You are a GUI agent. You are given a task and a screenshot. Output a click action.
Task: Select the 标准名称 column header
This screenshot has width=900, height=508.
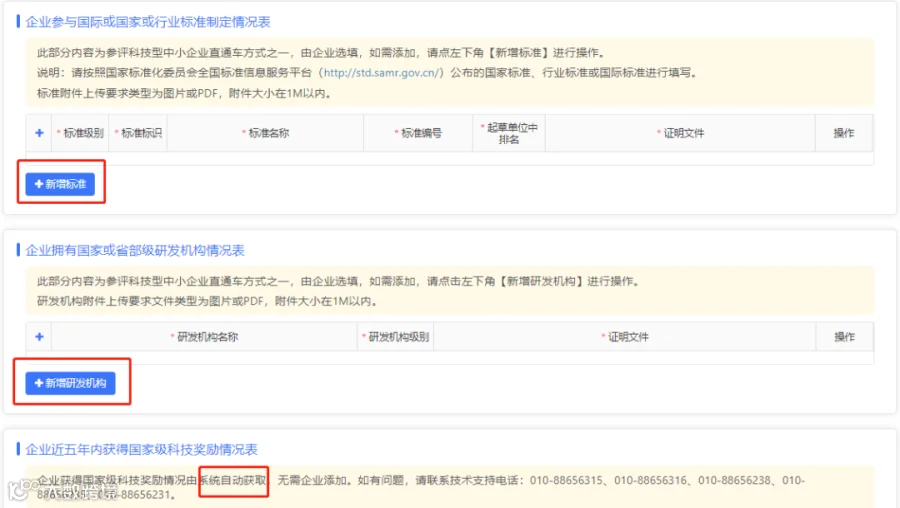click(265, 133)
